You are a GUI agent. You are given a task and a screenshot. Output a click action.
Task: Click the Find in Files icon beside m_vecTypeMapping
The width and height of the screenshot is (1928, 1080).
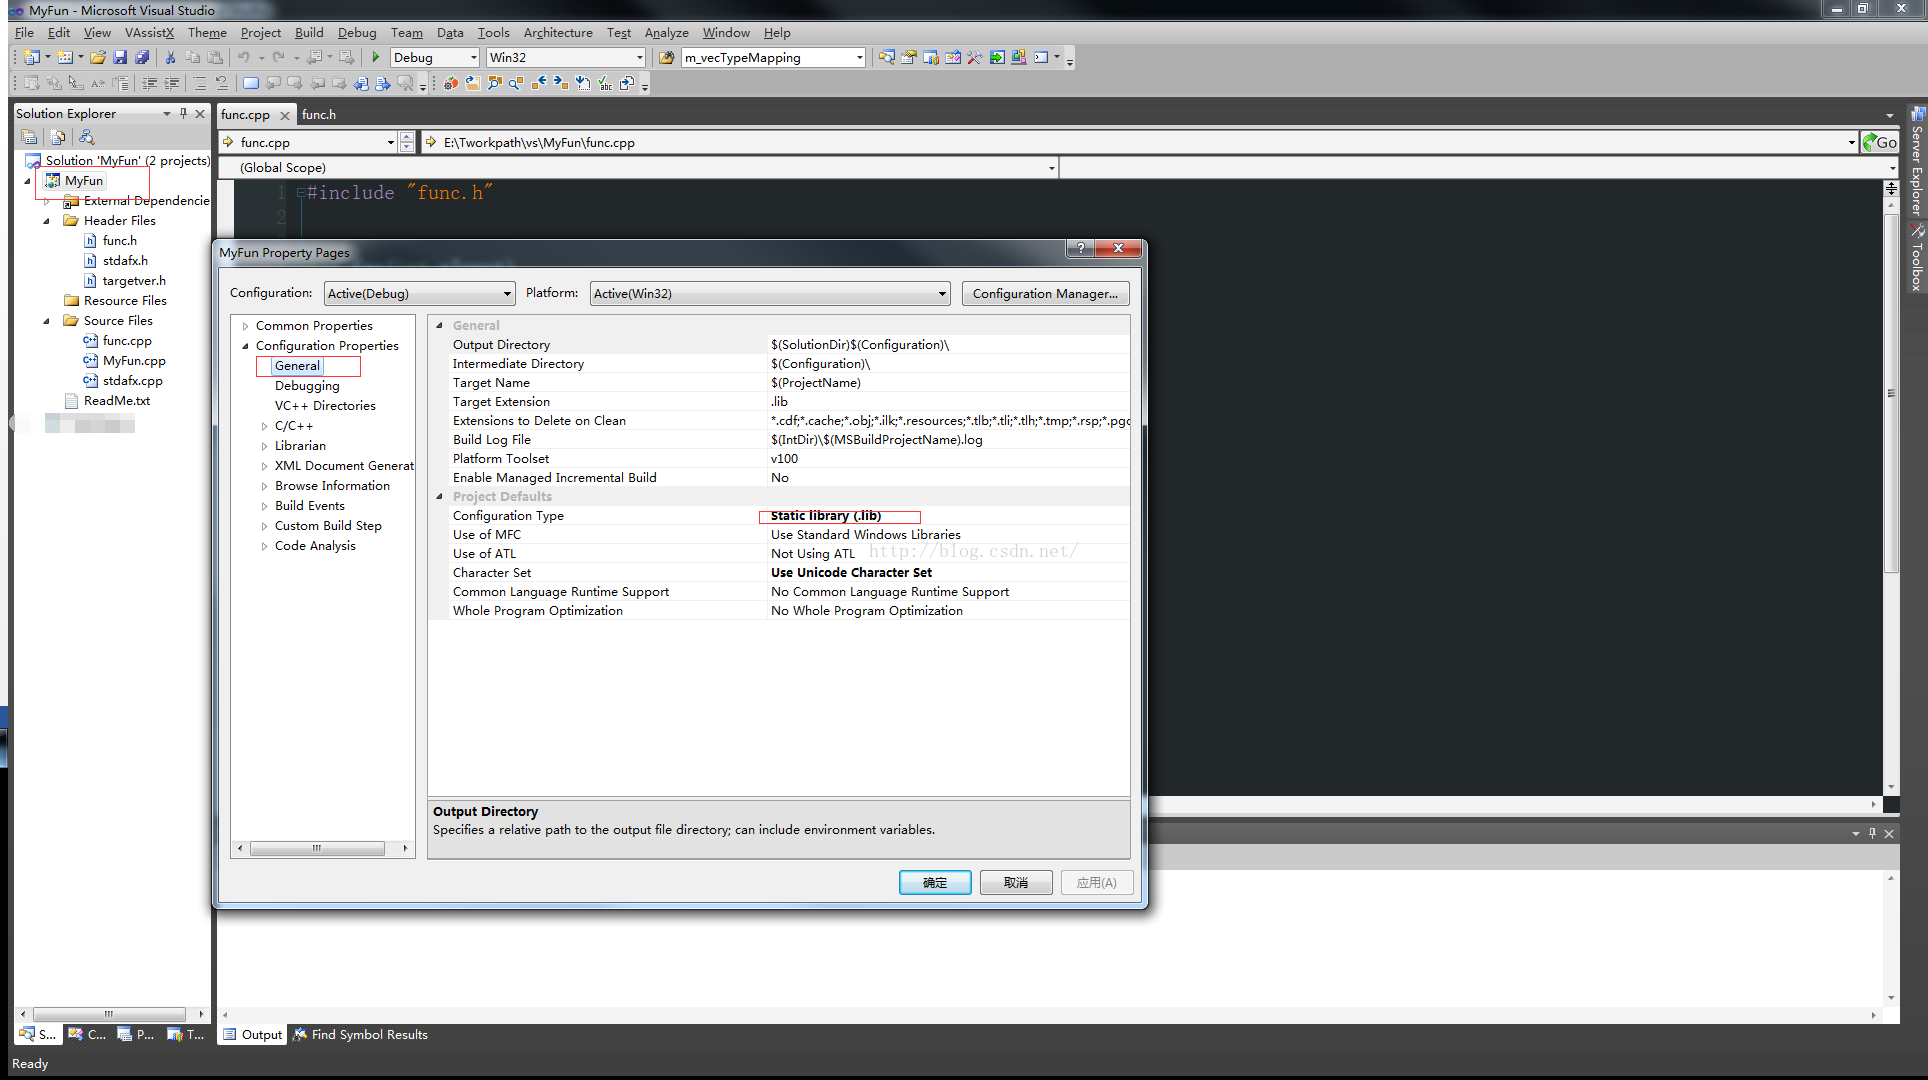[666, 58]
